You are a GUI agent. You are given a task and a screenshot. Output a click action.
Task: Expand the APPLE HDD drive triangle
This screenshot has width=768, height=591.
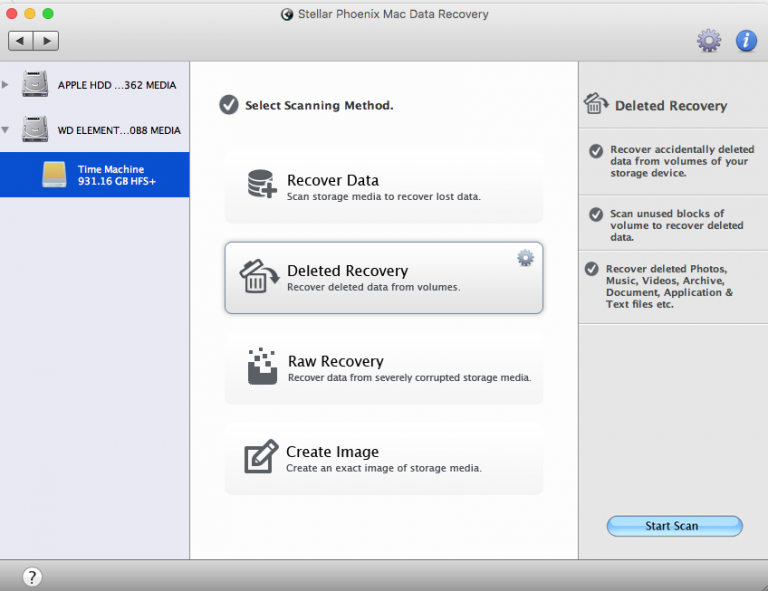click(5, 85)
